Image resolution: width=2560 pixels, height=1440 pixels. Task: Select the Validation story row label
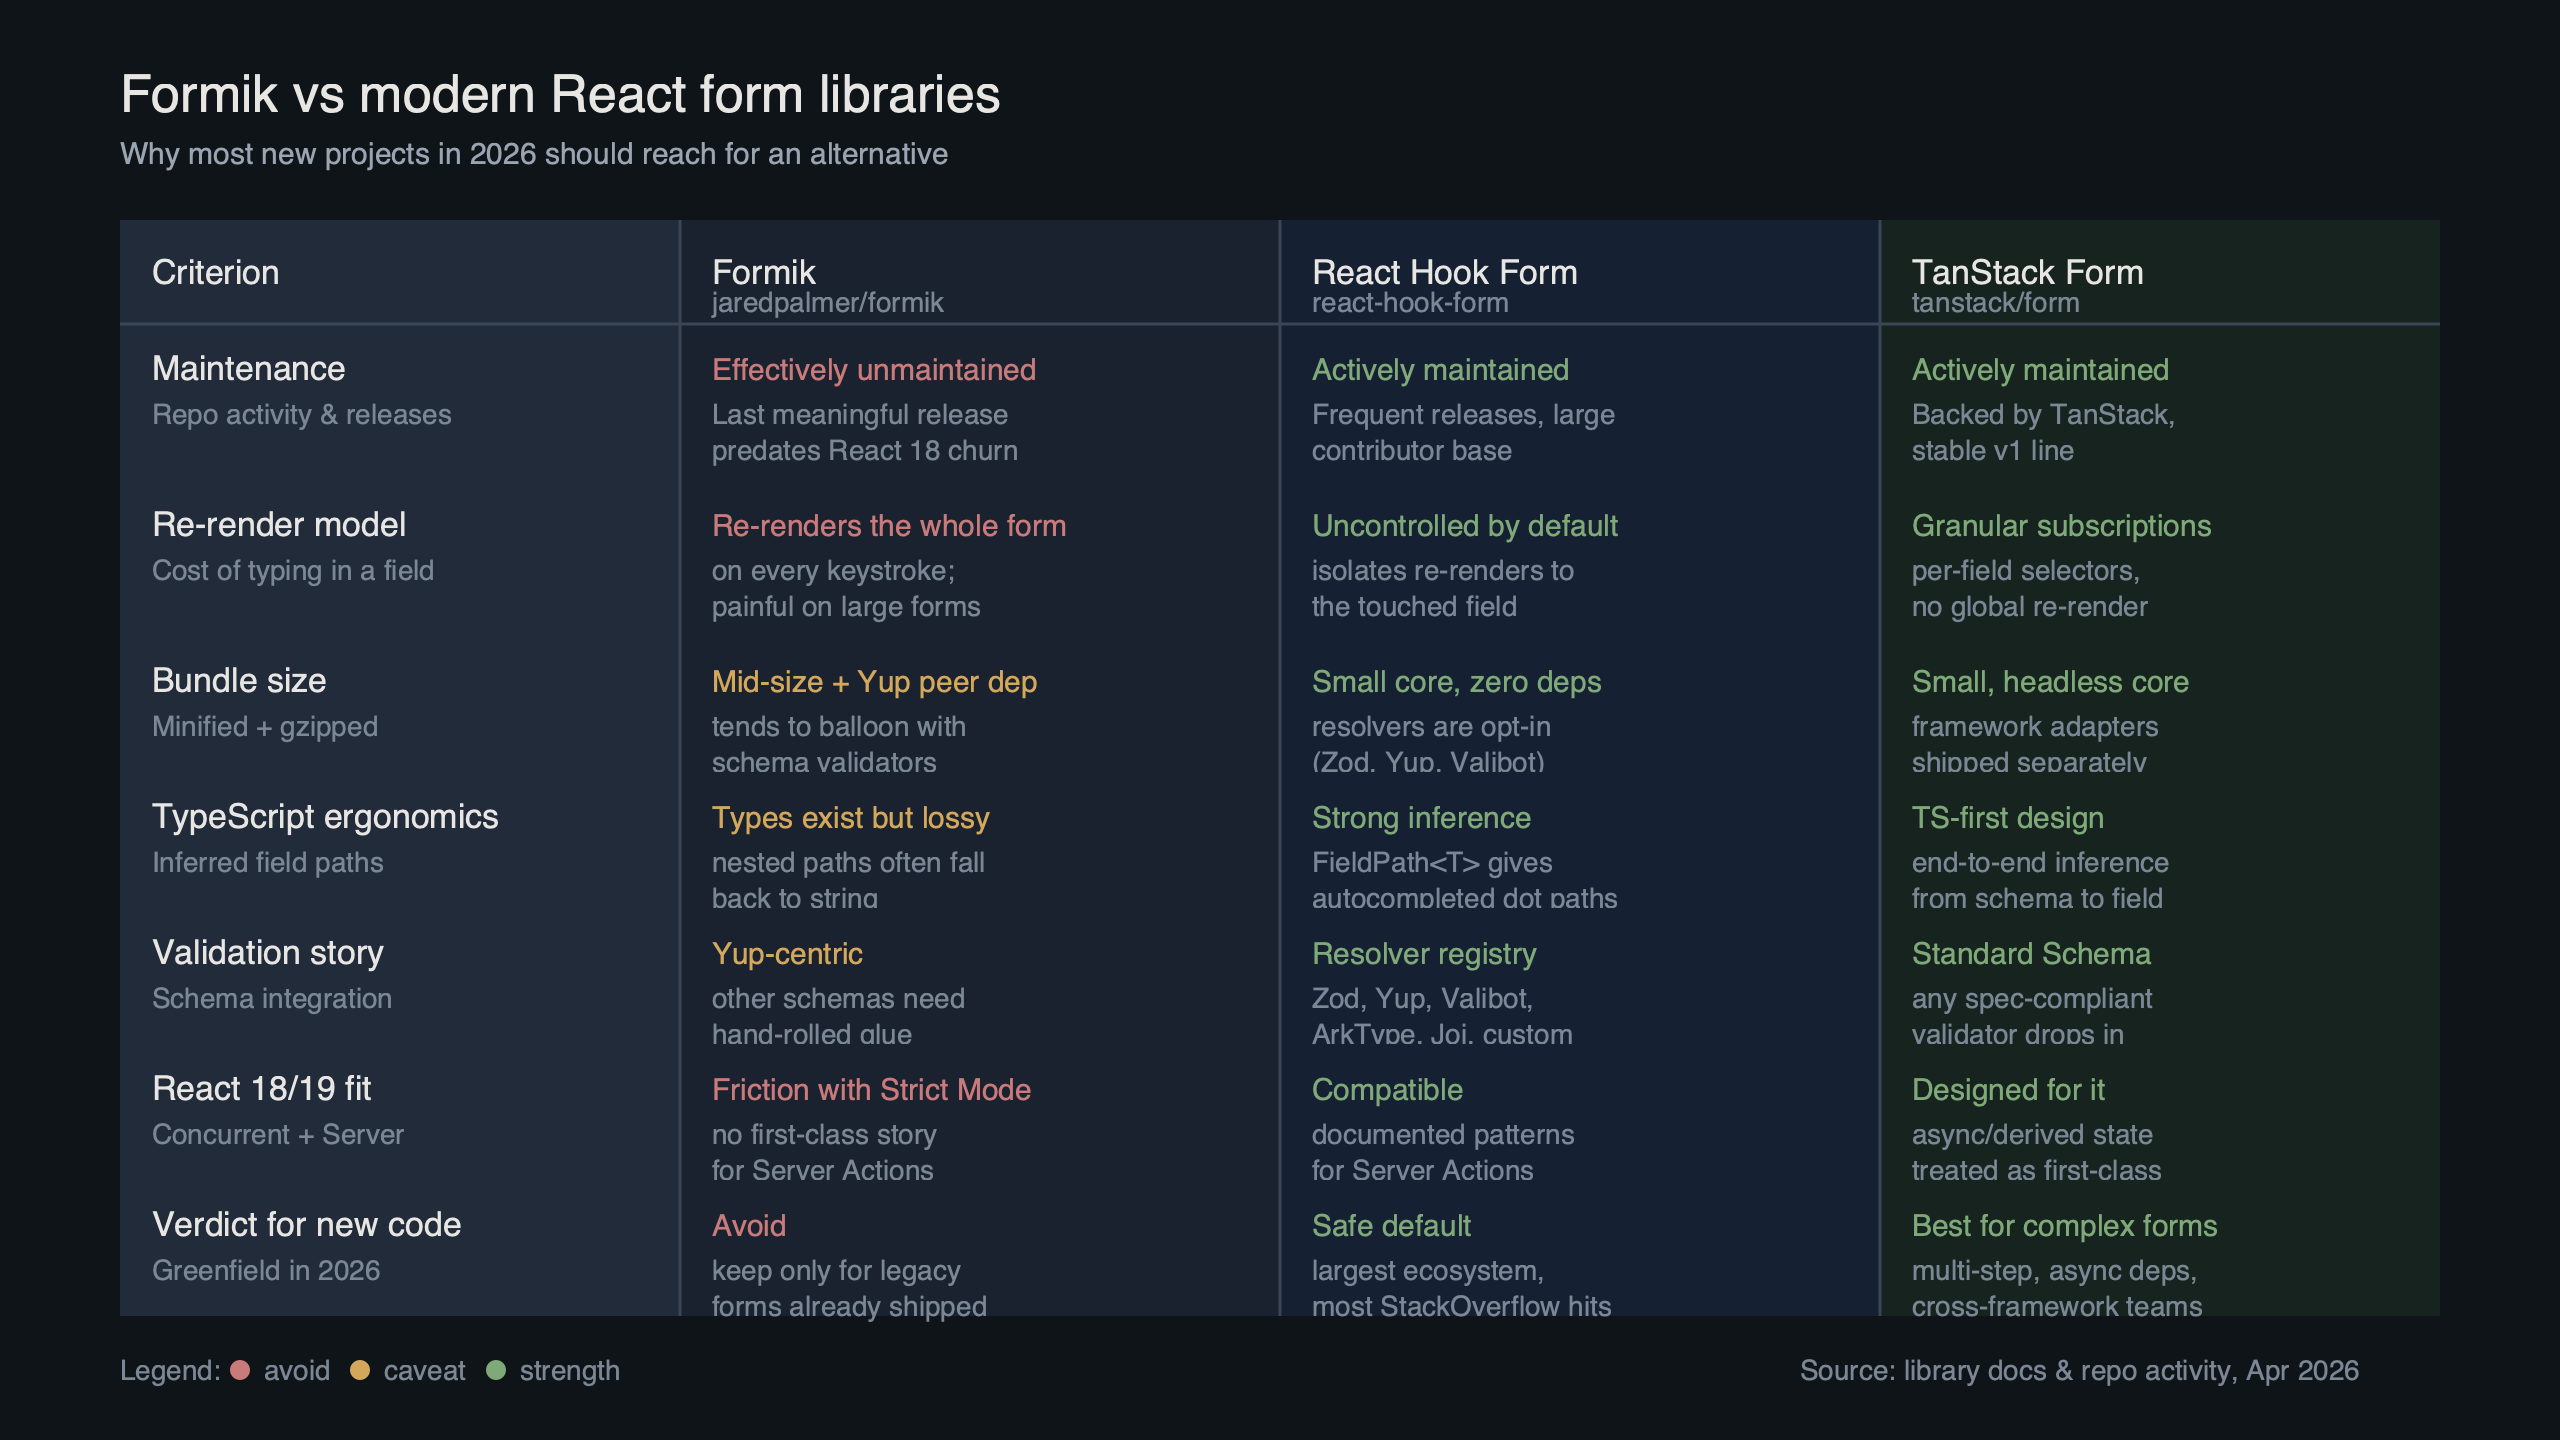[267, 953]
